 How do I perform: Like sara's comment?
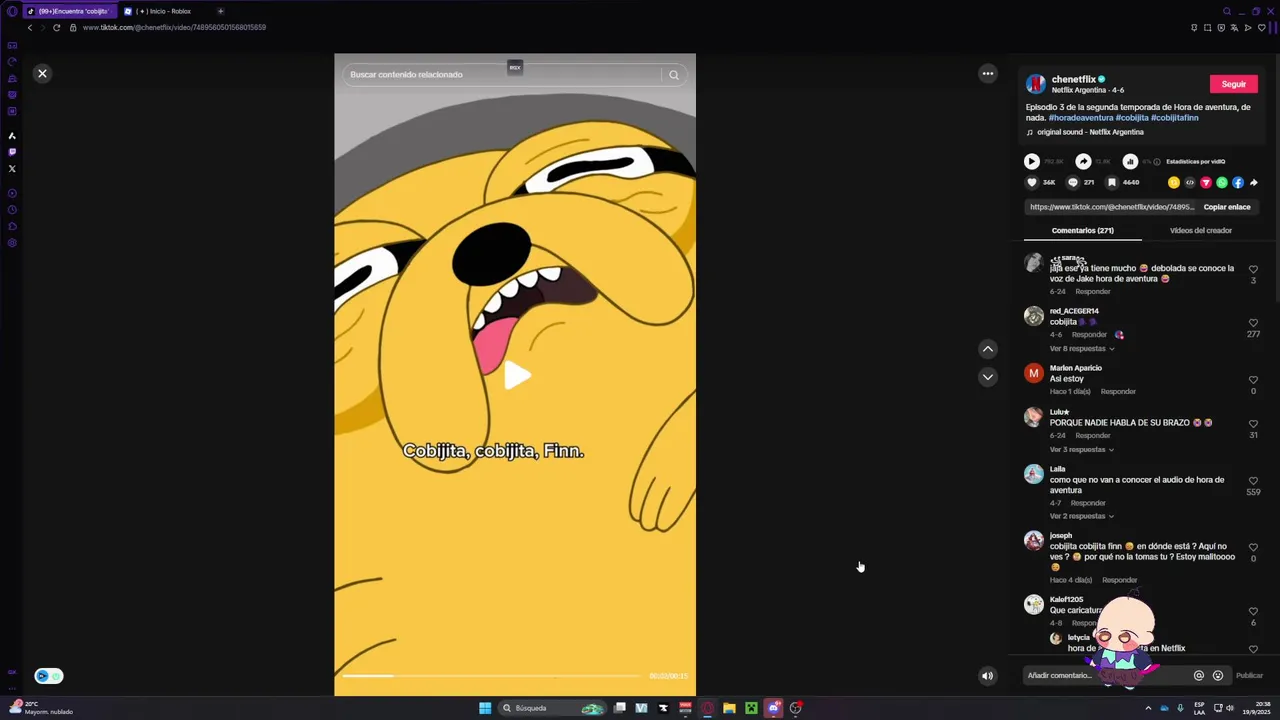click(x=1253, y=269)
